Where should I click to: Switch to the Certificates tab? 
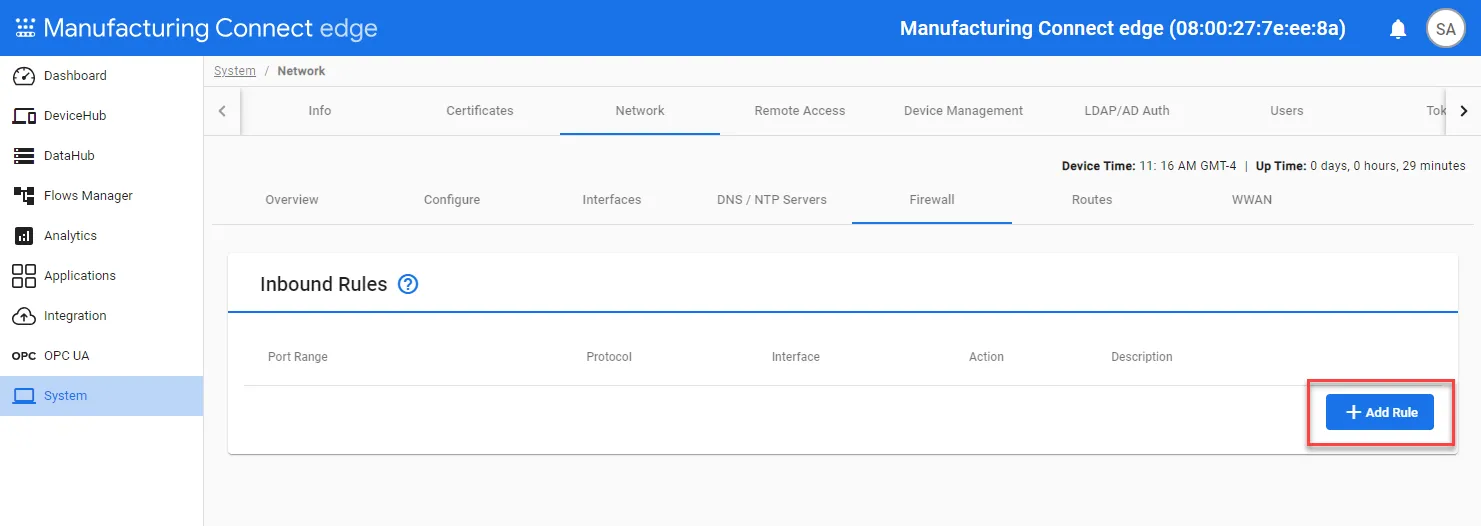point(480,111)
